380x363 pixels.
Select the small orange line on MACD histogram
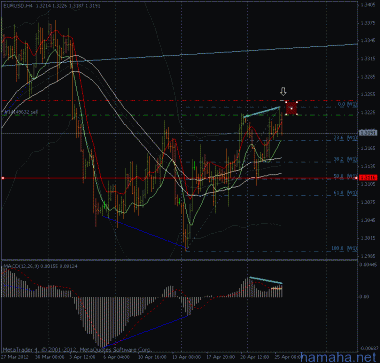tap(276, 288)
